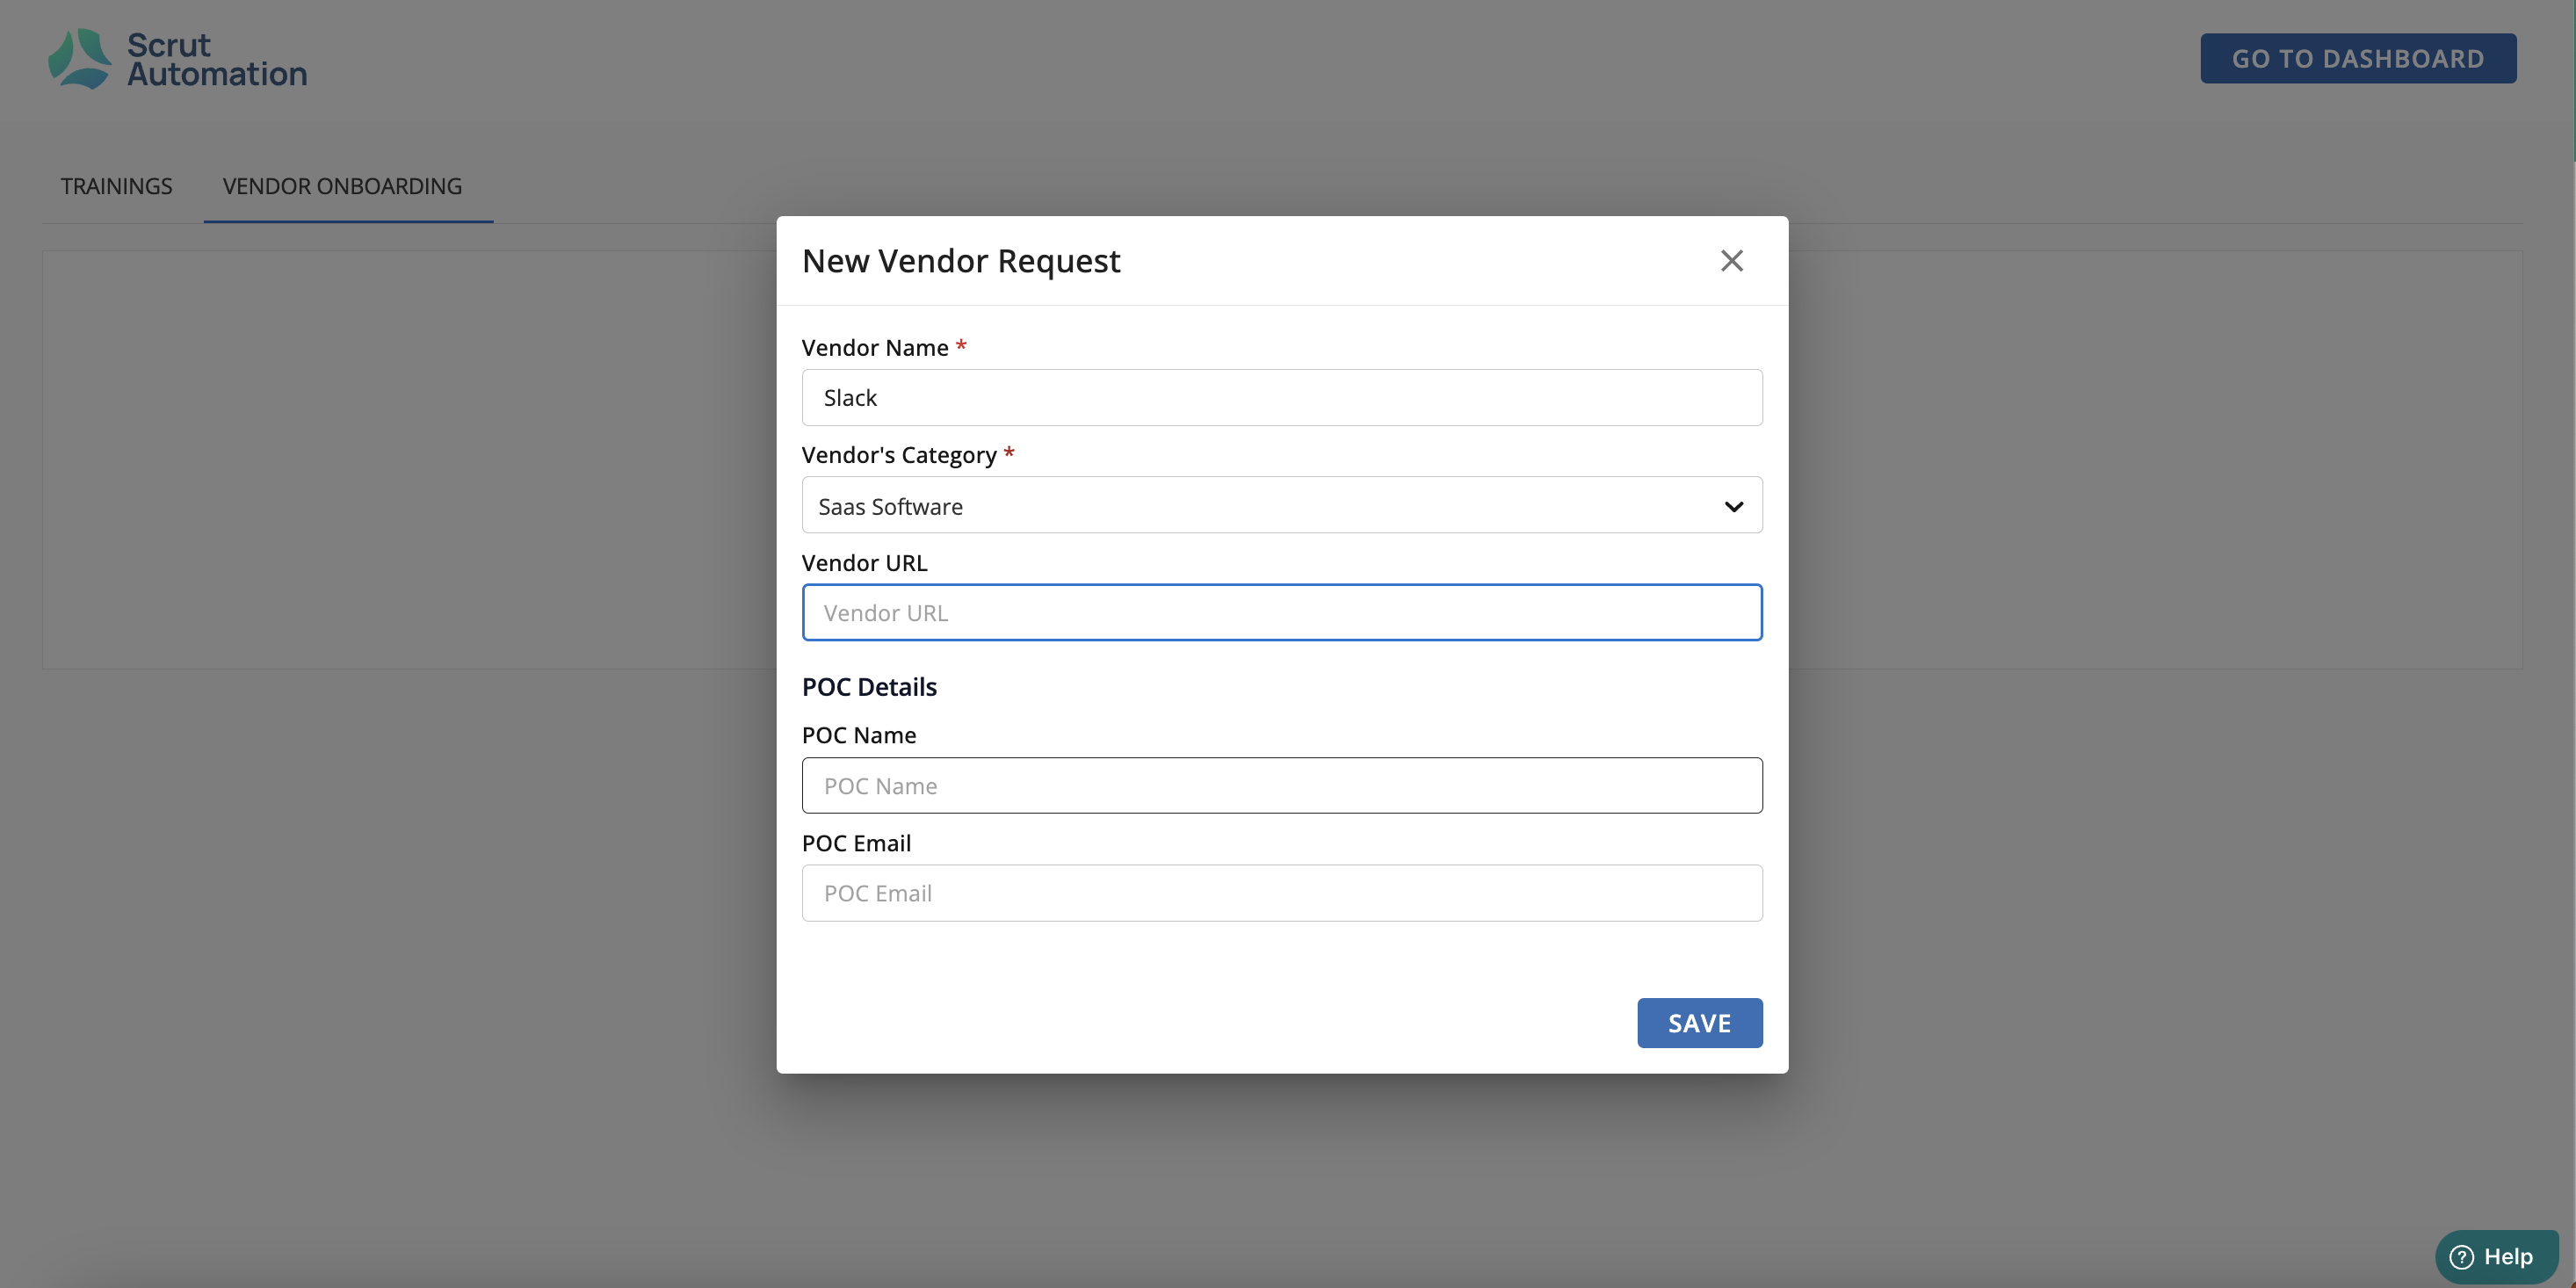Image resolution: width=2576 pixels, height=1288 pixels.
Task: Select the Vendor Onboarding tab
Action: tap(342, 186)
